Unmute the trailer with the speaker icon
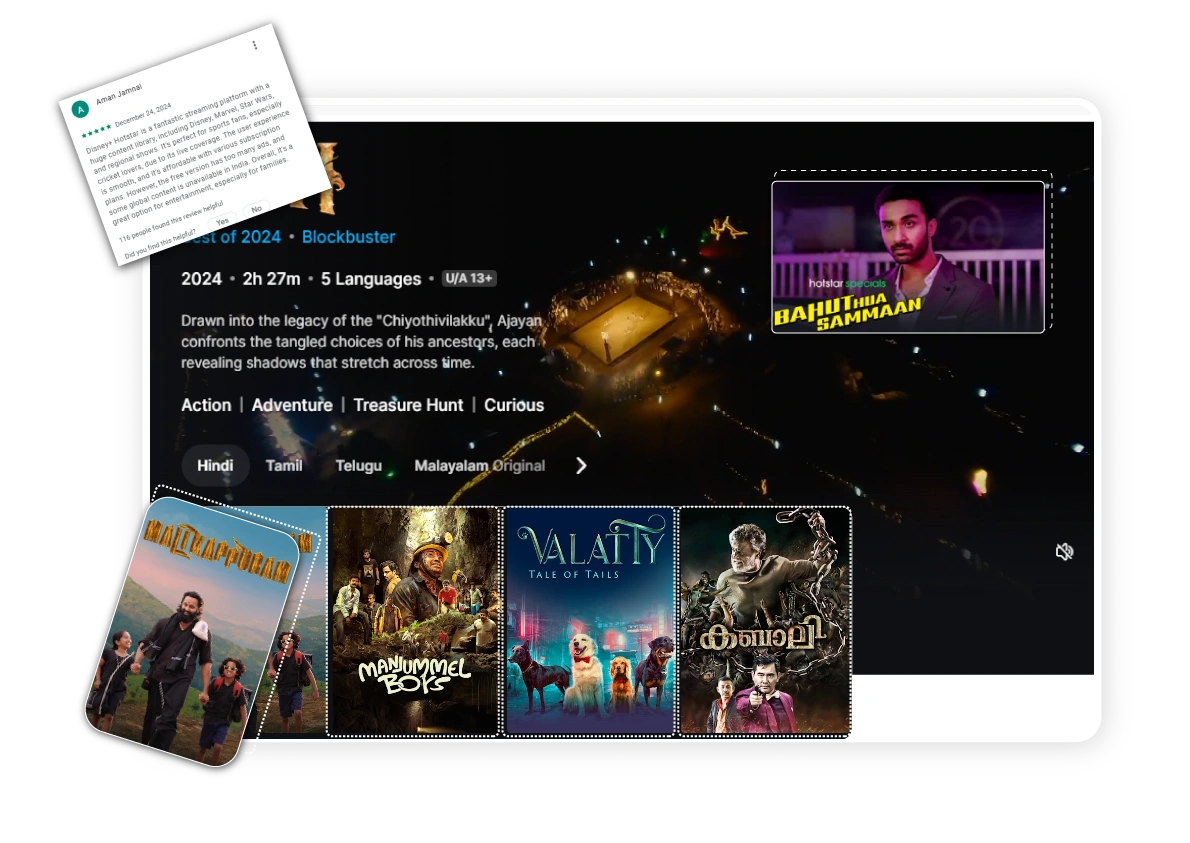The width and height of the screenshot is (1190, 843). pos(1064,552)
